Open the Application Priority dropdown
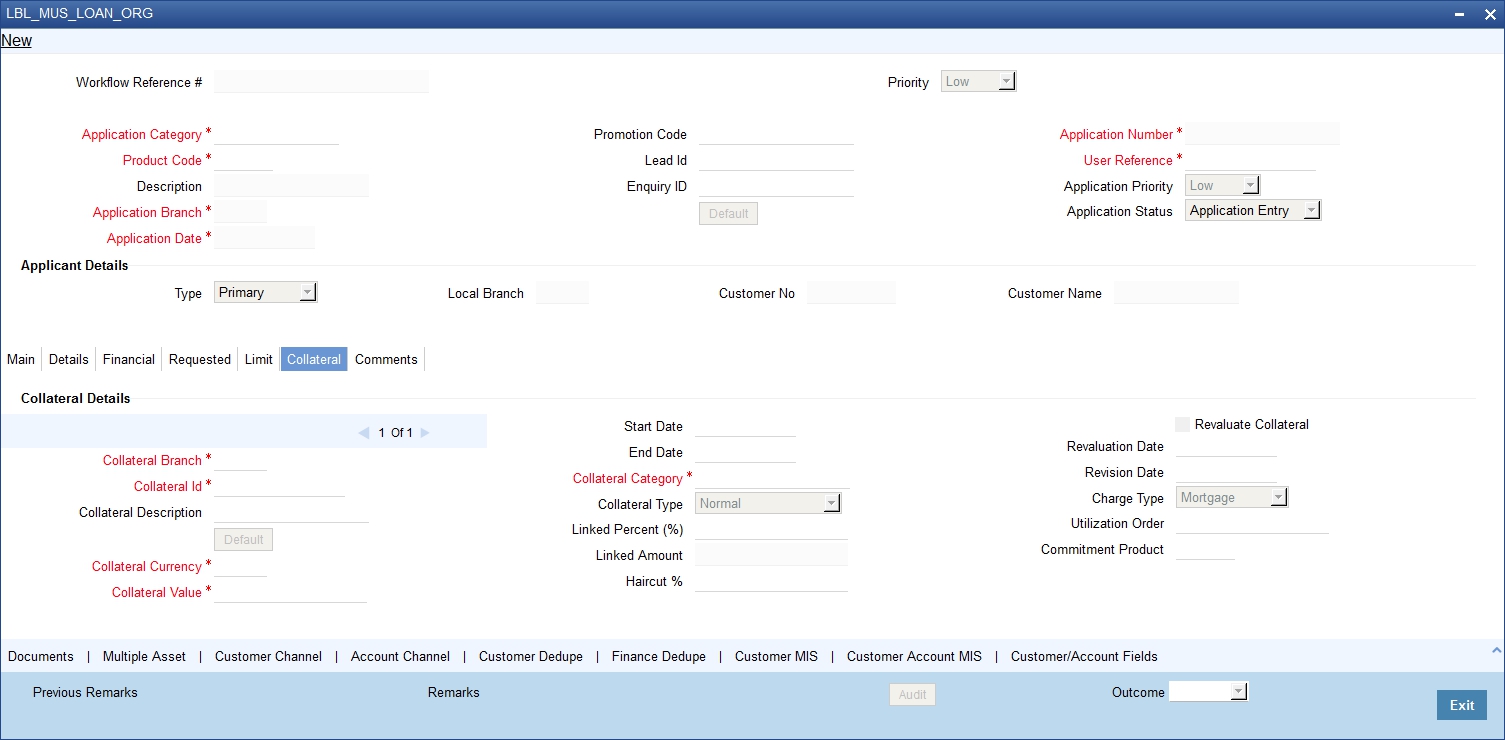 1222,185
